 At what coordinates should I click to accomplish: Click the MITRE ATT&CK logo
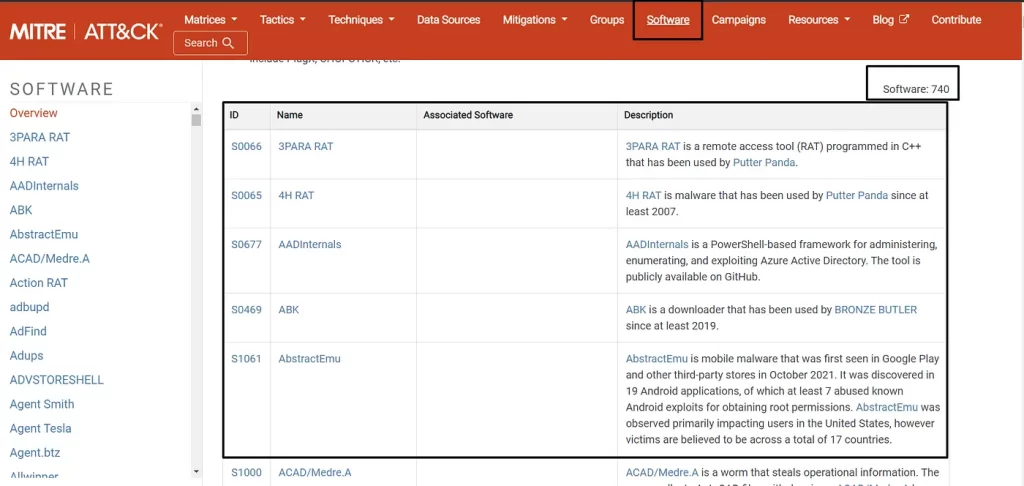click(x=86, y=30)
